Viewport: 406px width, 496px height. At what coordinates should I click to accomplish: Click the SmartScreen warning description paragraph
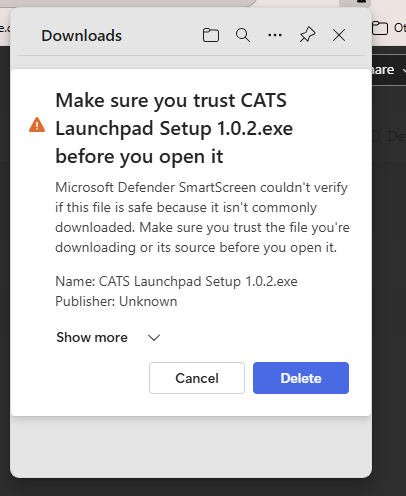pos(202,217)
